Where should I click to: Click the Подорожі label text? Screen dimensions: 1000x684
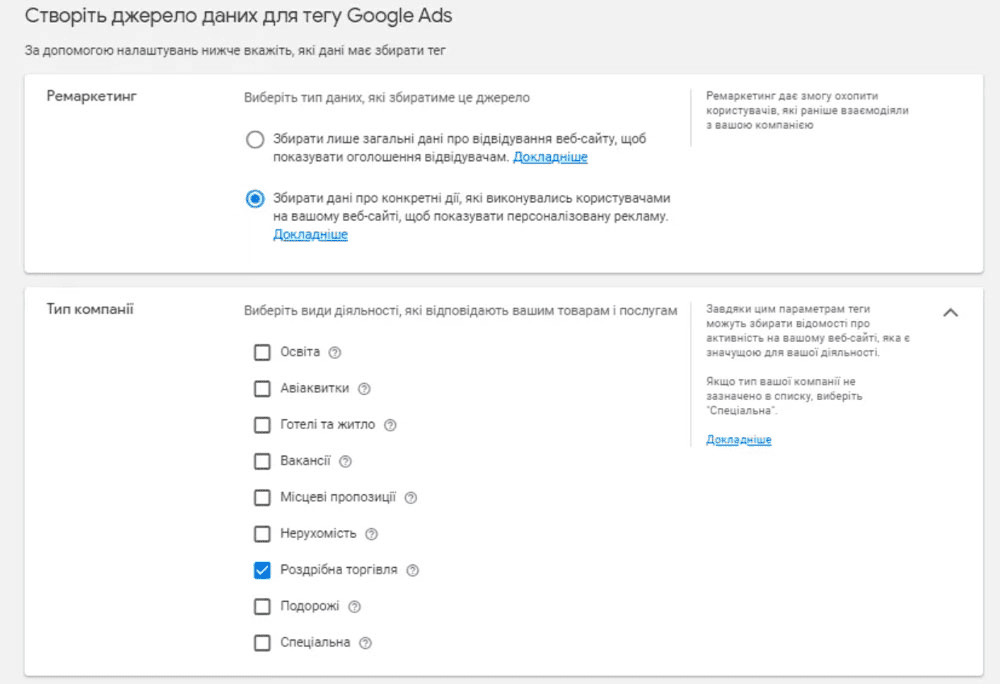point(310,606)
